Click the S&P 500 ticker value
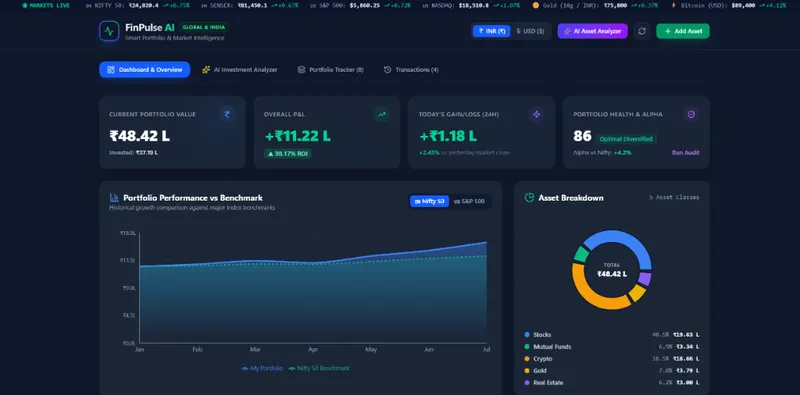800x395 pixels. (364, 5)
